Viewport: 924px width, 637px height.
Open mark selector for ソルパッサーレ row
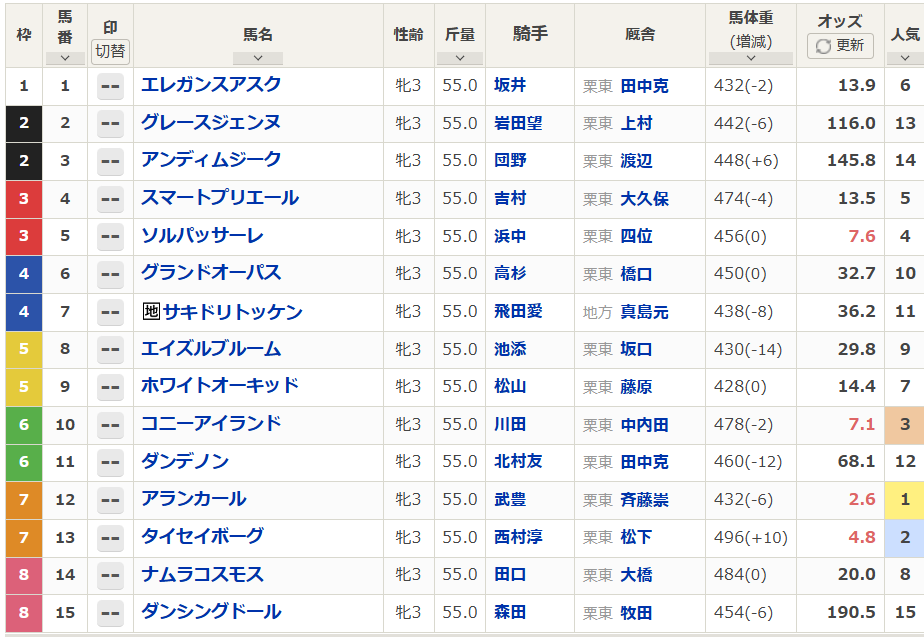[110, 237]
